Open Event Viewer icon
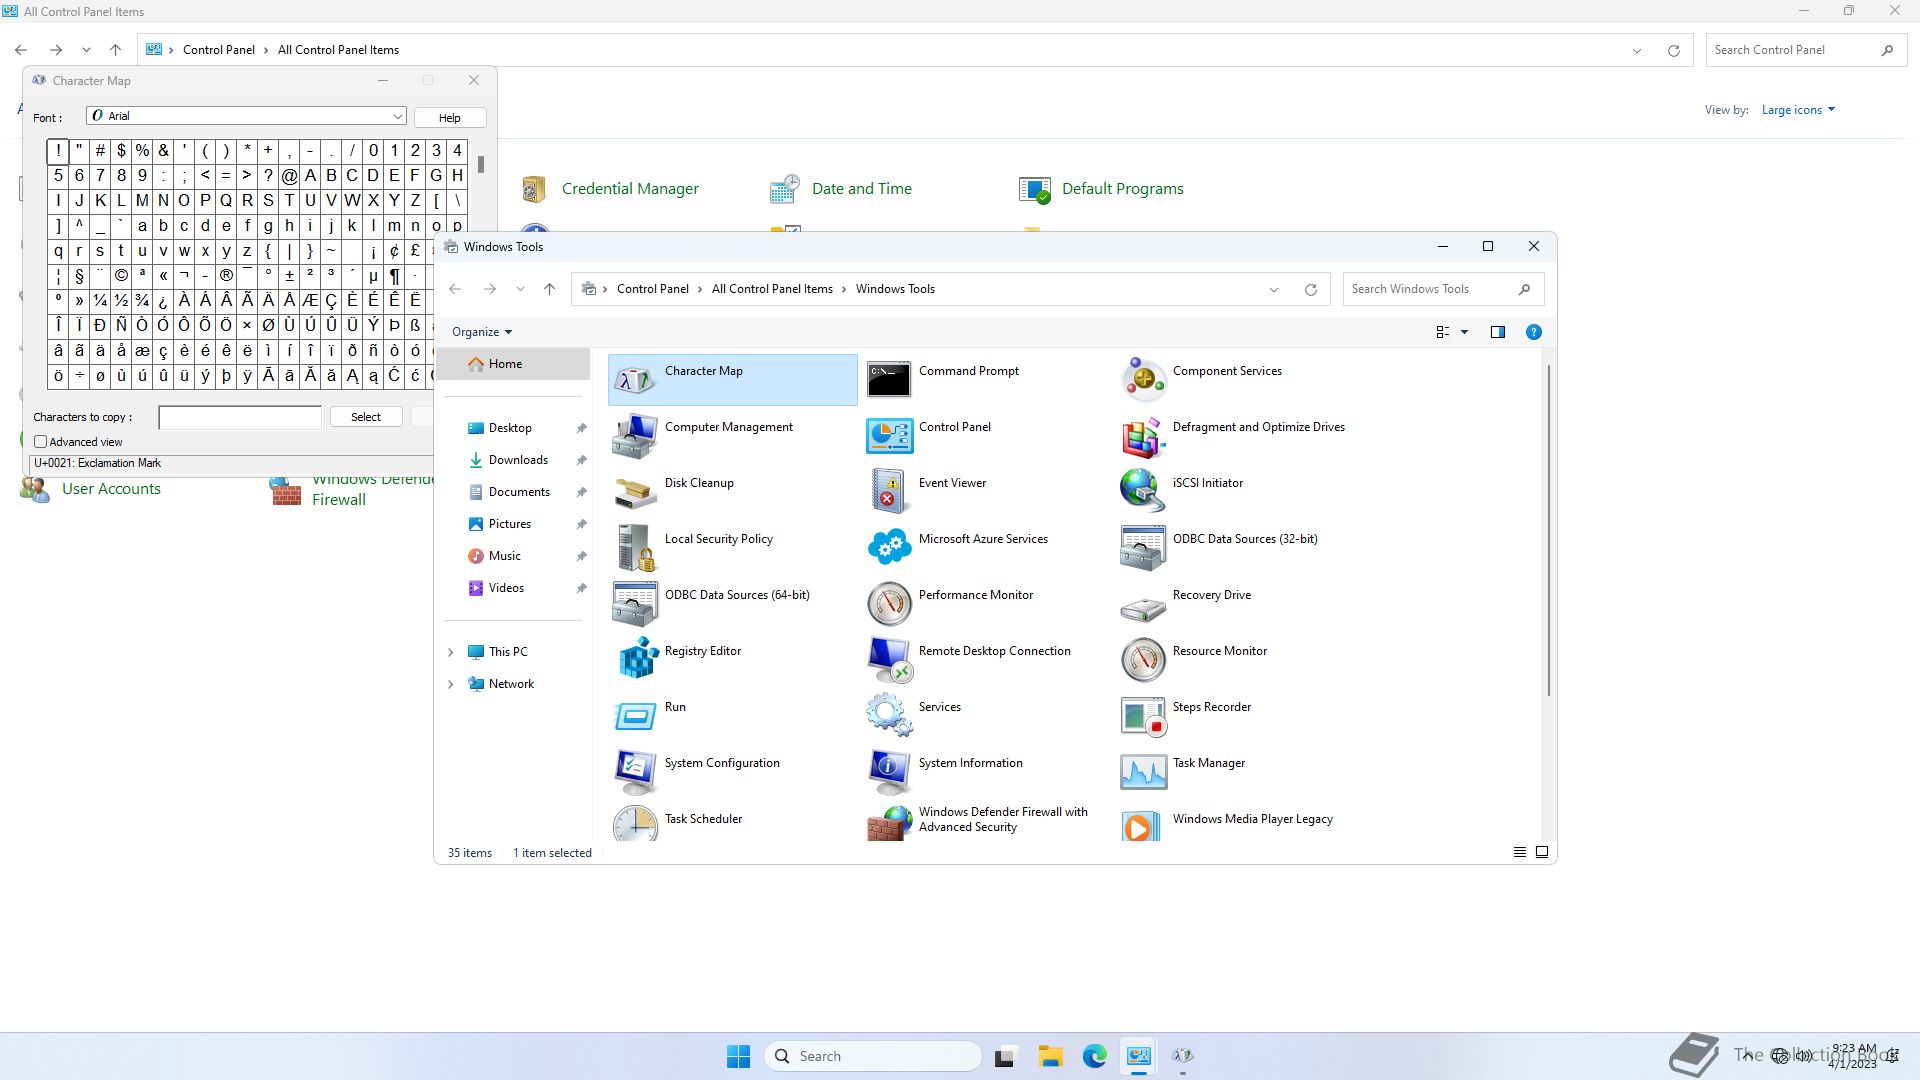Image resolution: width=1920 pixels, height=1080 pixels. [889, 491]
